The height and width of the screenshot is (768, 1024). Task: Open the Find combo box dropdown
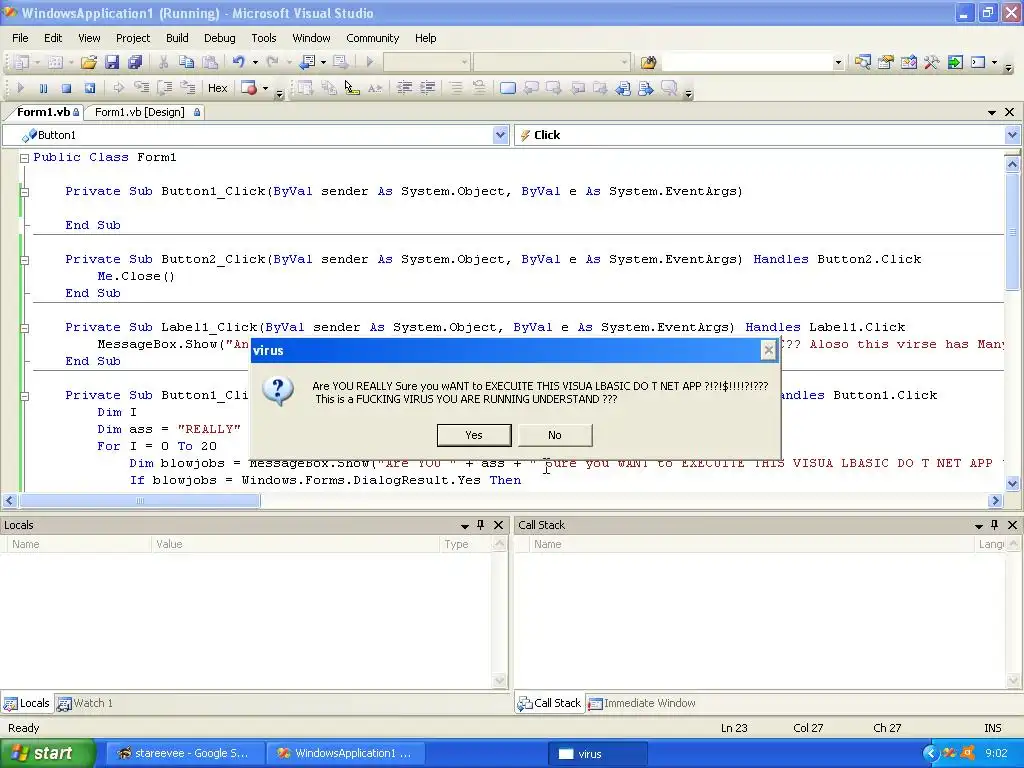coord(838,63)
